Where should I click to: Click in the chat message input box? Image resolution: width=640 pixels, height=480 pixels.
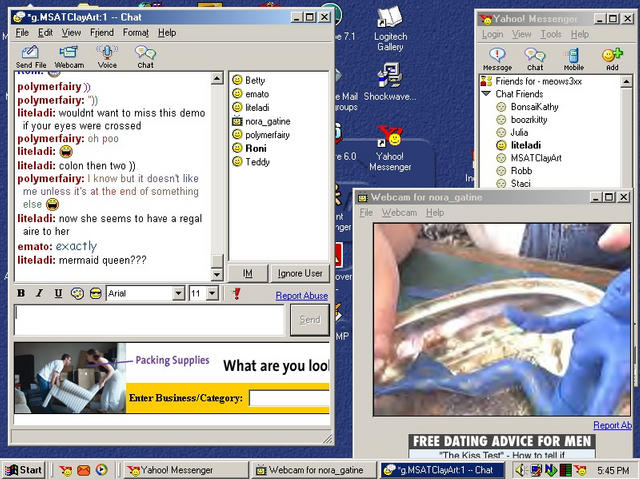coord(149,320)
